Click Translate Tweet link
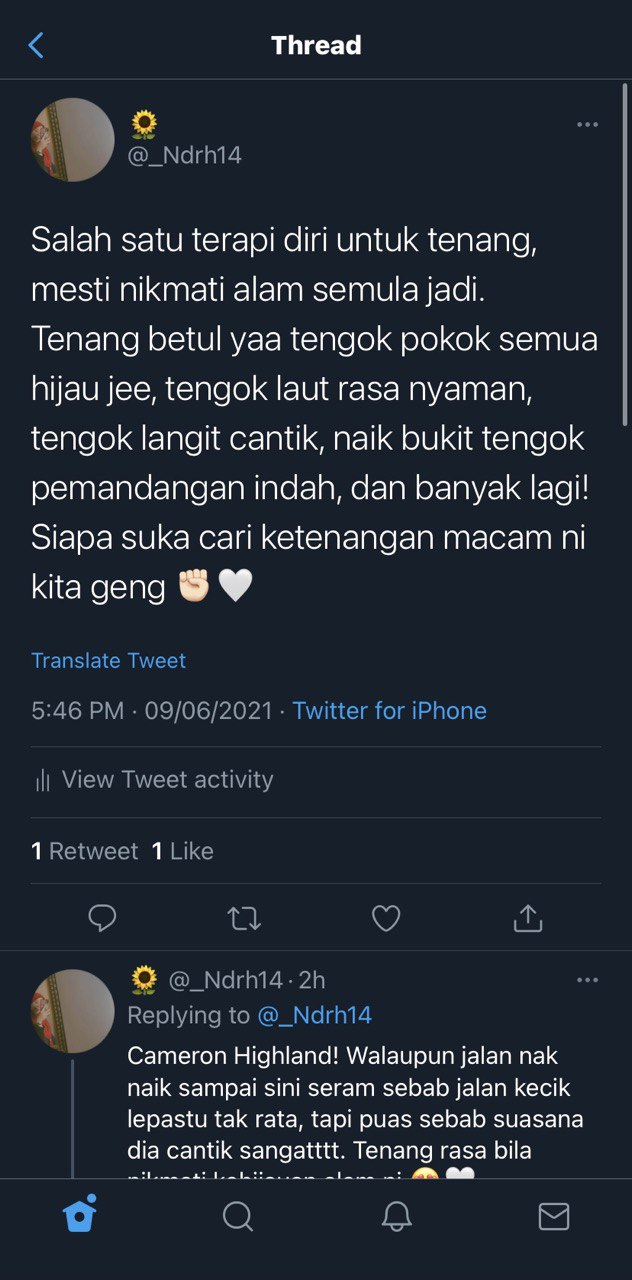This screenshot has height=1280, width=632. [108, 661]
